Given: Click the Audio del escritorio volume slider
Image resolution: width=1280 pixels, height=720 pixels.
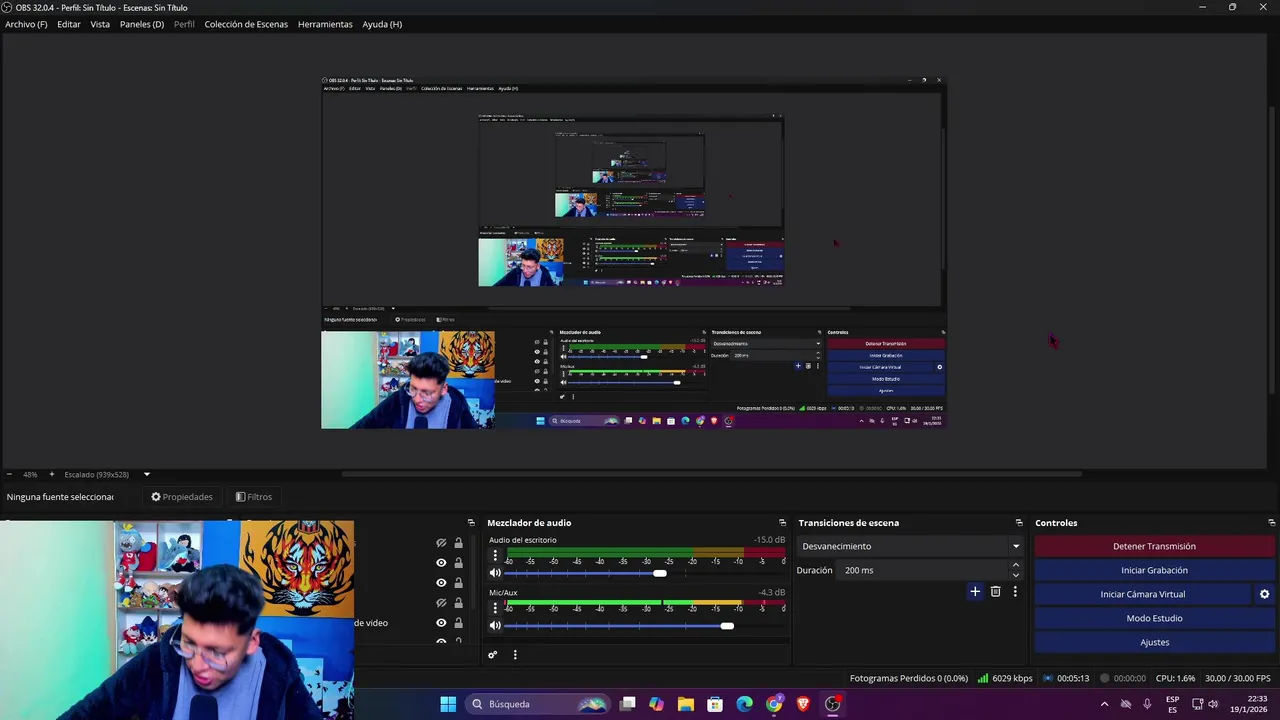Looking at the screenshot, I should point(645,573).
